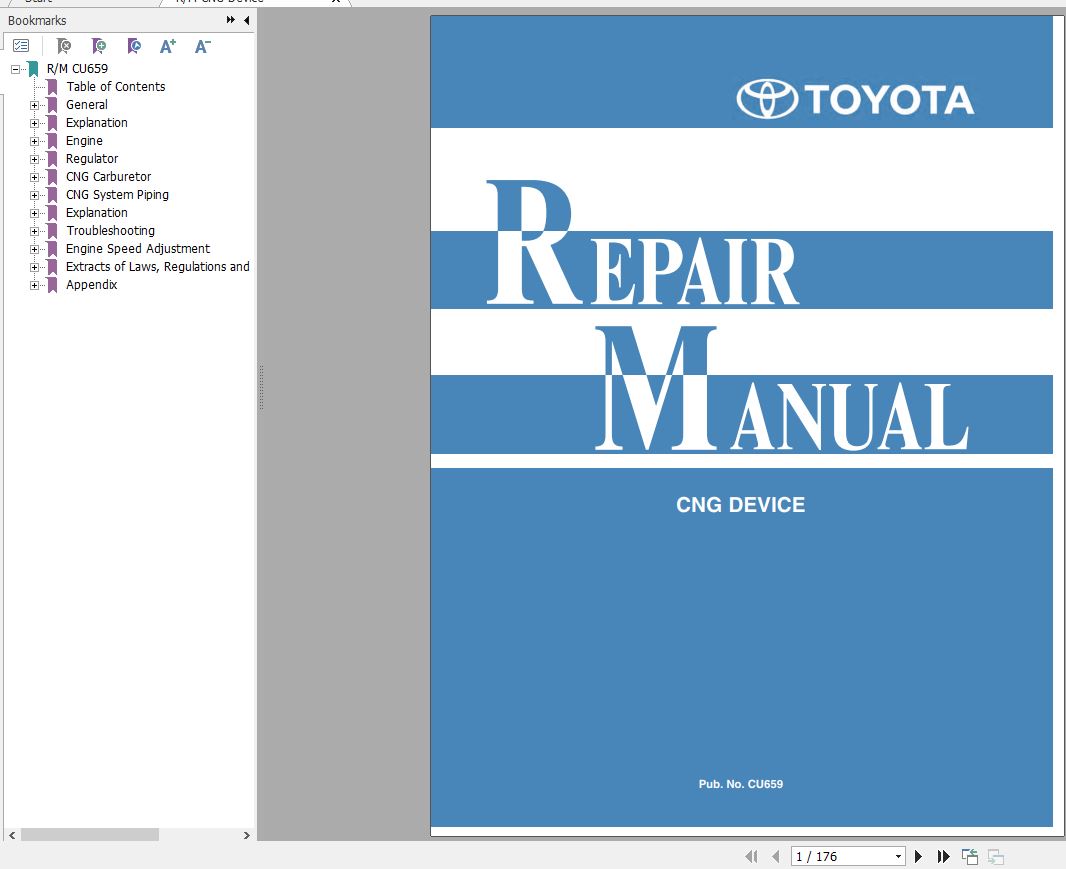The height and width of the screenshot is (869, 1066).
Task: Select Extracts of Laws, Regulations bookmark label
Action: coord(158,267)
